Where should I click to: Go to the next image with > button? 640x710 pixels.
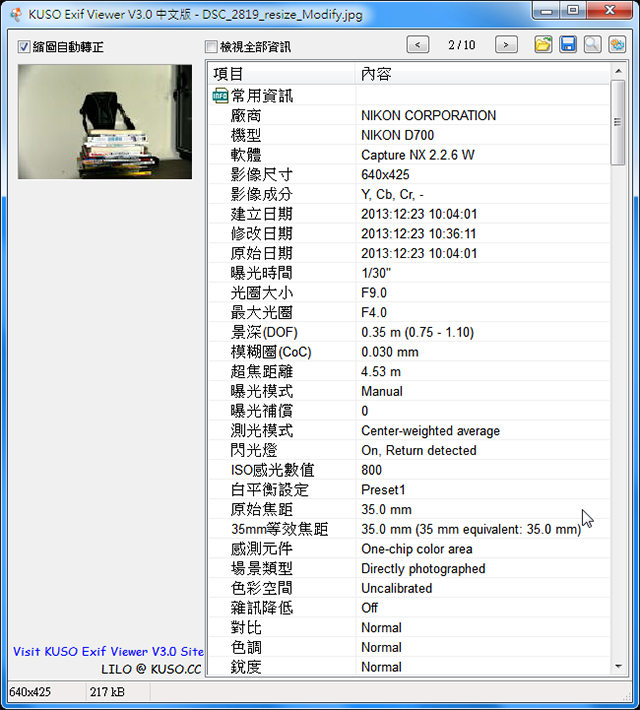(x=506, y=45)
